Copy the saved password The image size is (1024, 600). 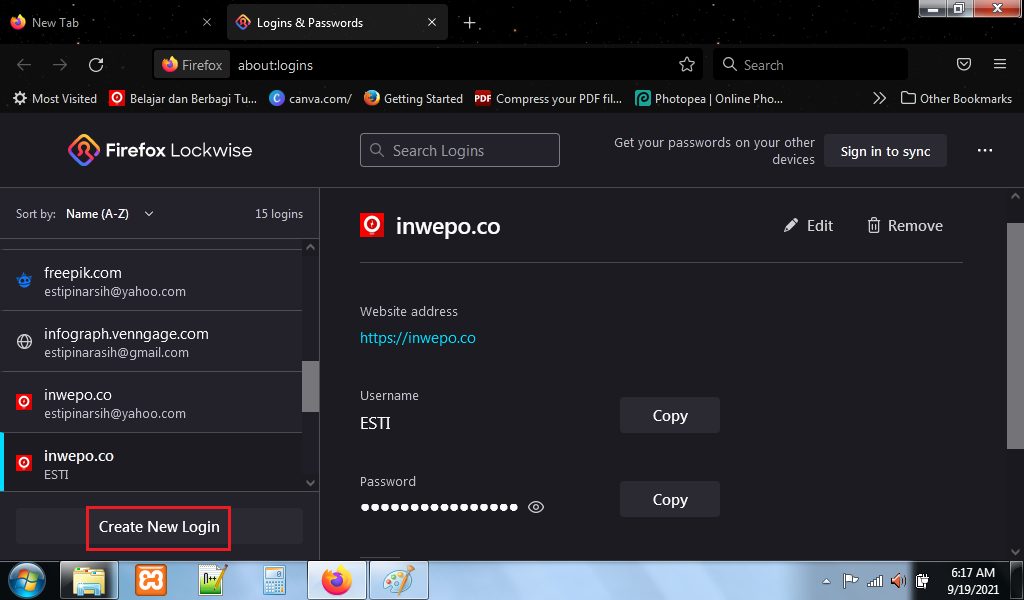coord(669,499)
